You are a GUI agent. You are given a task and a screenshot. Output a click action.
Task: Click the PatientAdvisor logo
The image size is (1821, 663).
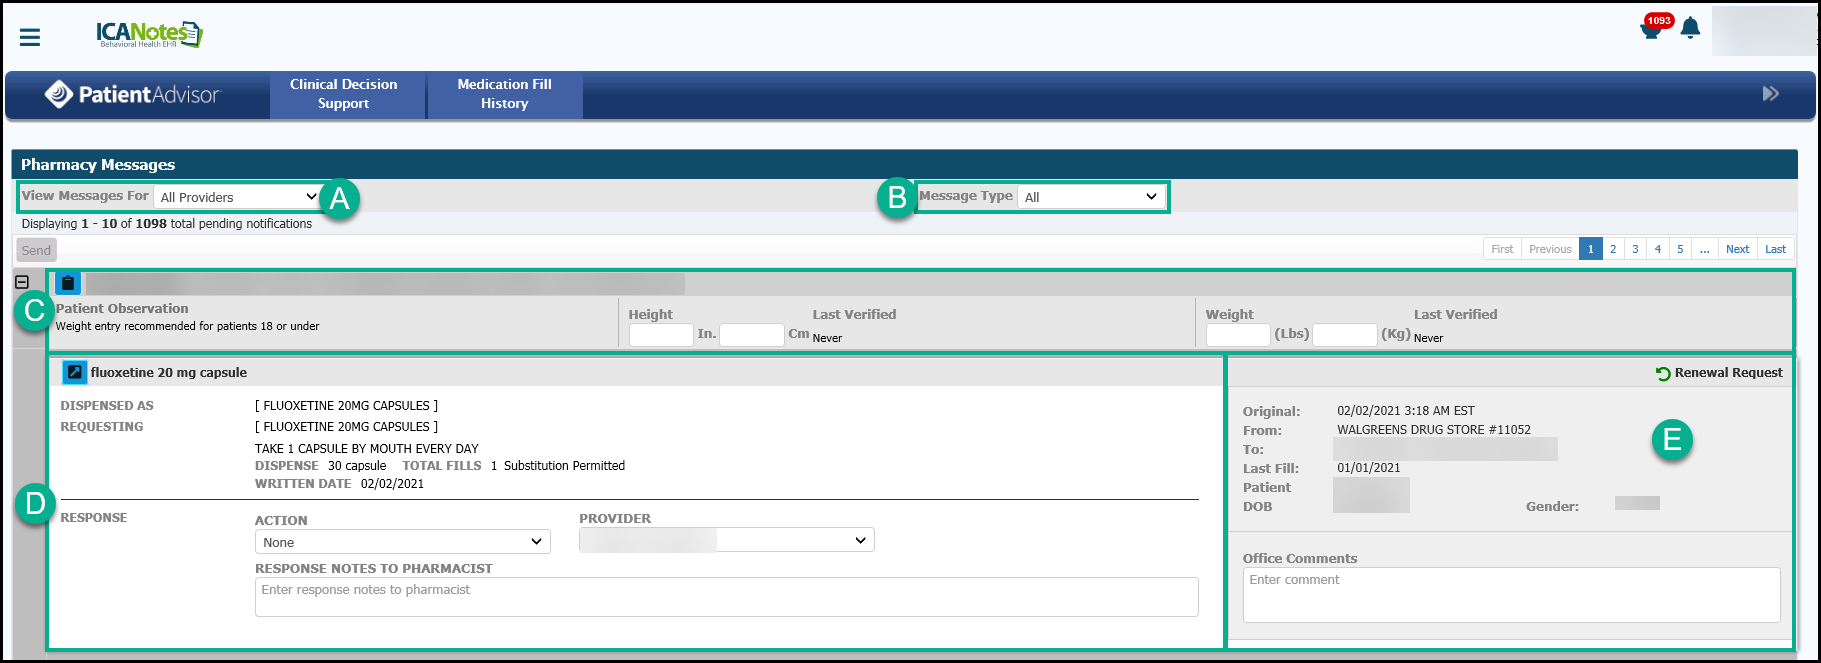pos(132,94)
